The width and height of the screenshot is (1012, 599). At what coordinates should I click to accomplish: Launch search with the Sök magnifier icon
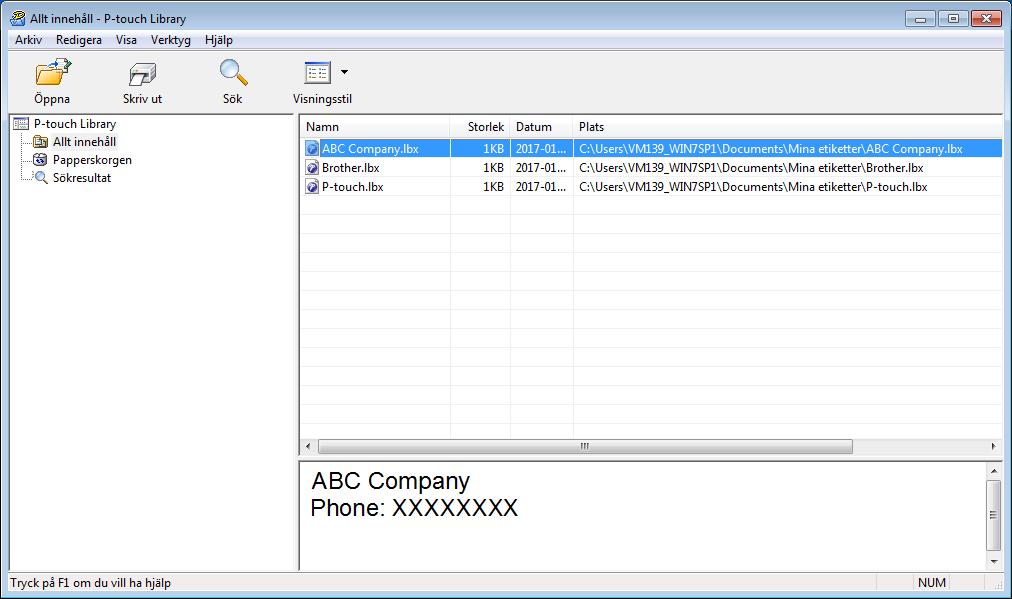(233, 72)
